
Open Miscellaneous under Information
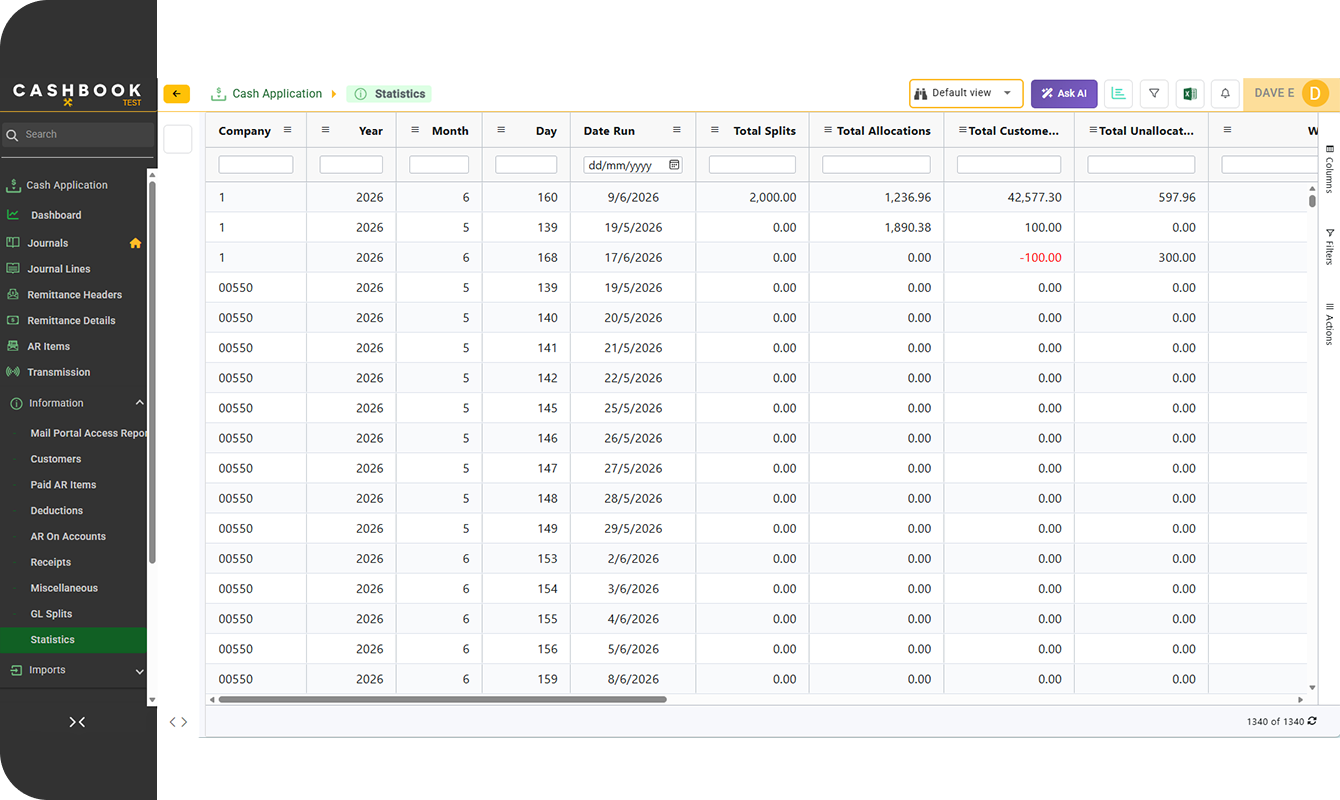tap(64, 588)
